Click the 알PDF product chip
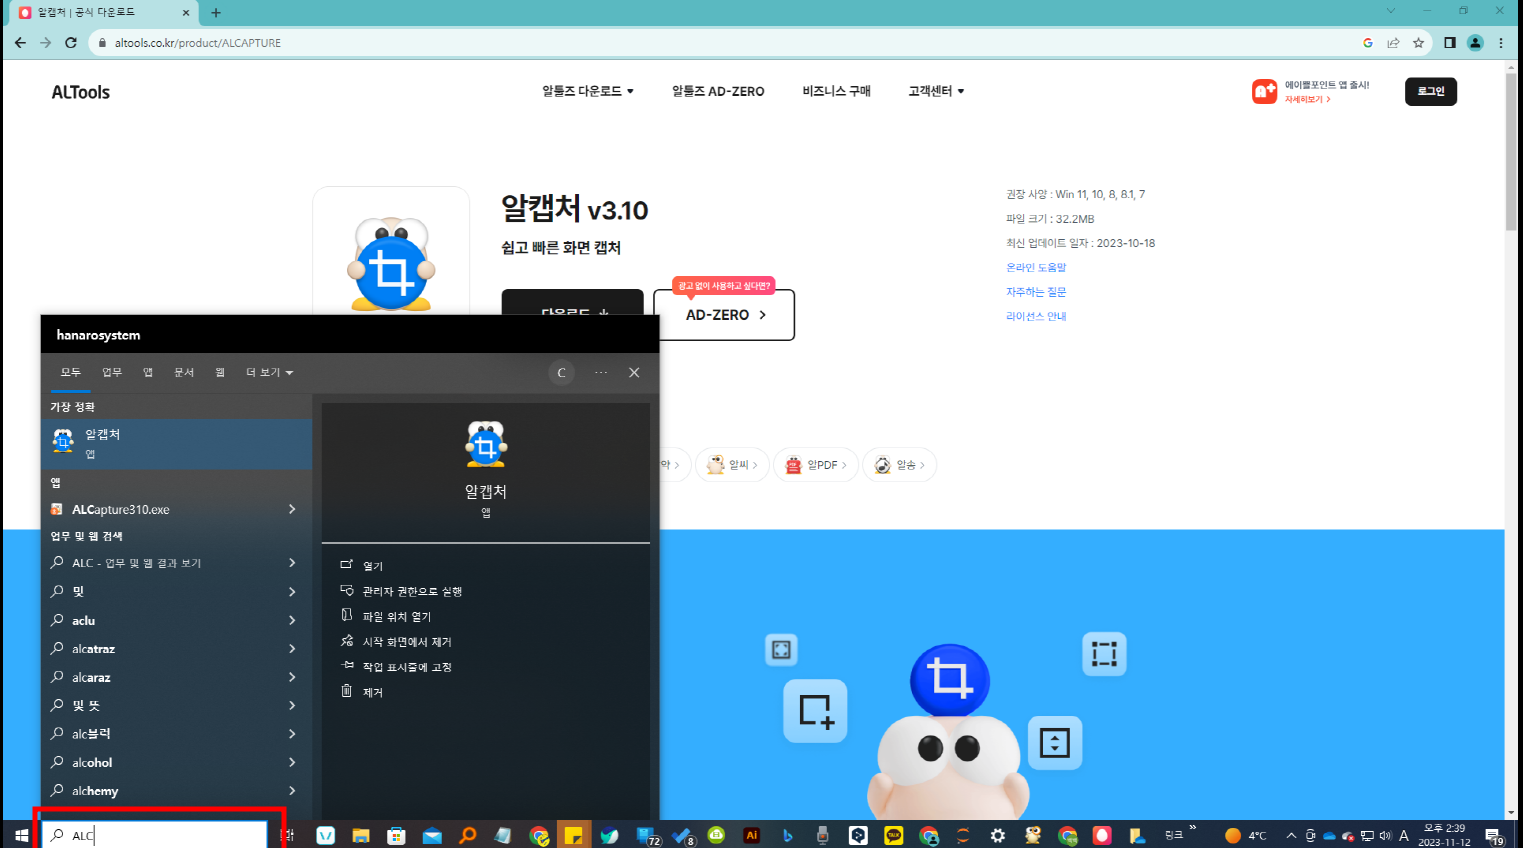Viewport: 1523px width, 848px height. click(816, 465)
